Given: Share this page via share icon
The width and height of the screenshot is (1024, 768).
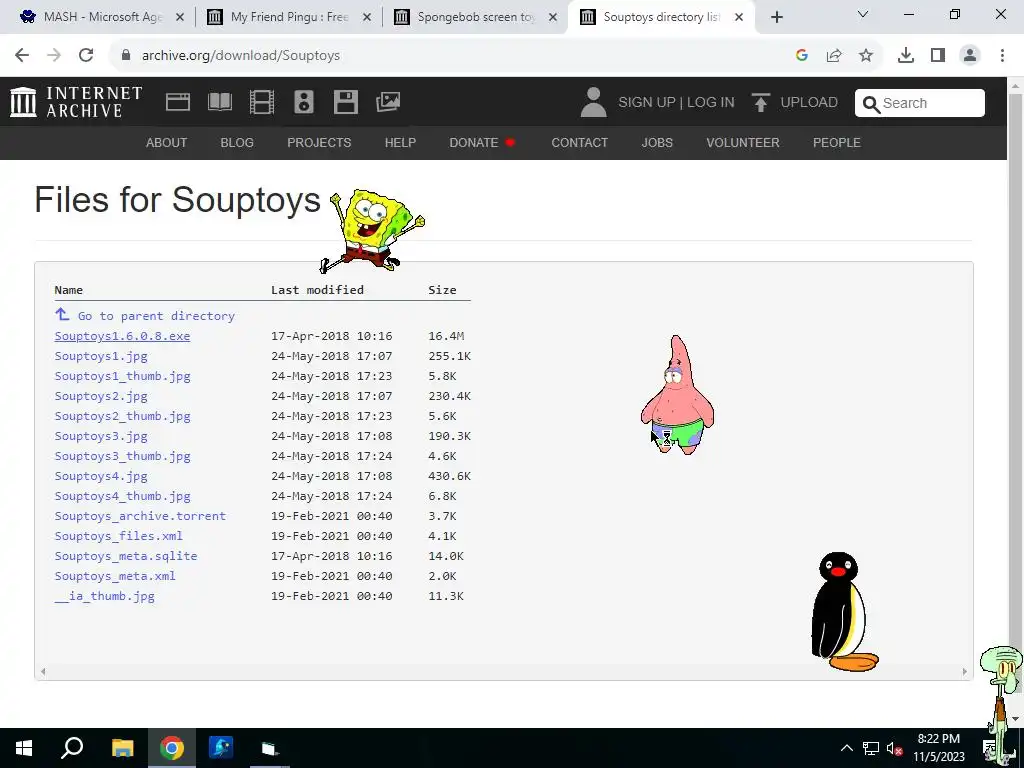Looking at the screenshot, I should (834, 56).
